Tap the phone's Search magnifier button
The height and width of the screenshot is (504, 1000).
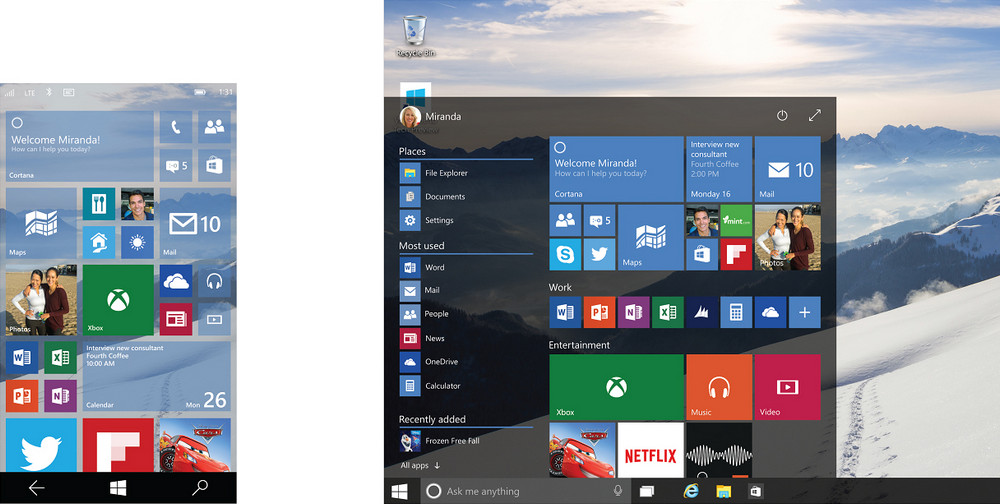(200, 488)
